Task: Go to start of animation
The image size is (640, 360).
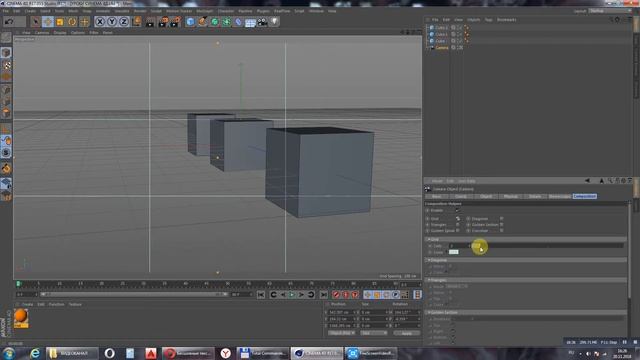Action: 261,295
